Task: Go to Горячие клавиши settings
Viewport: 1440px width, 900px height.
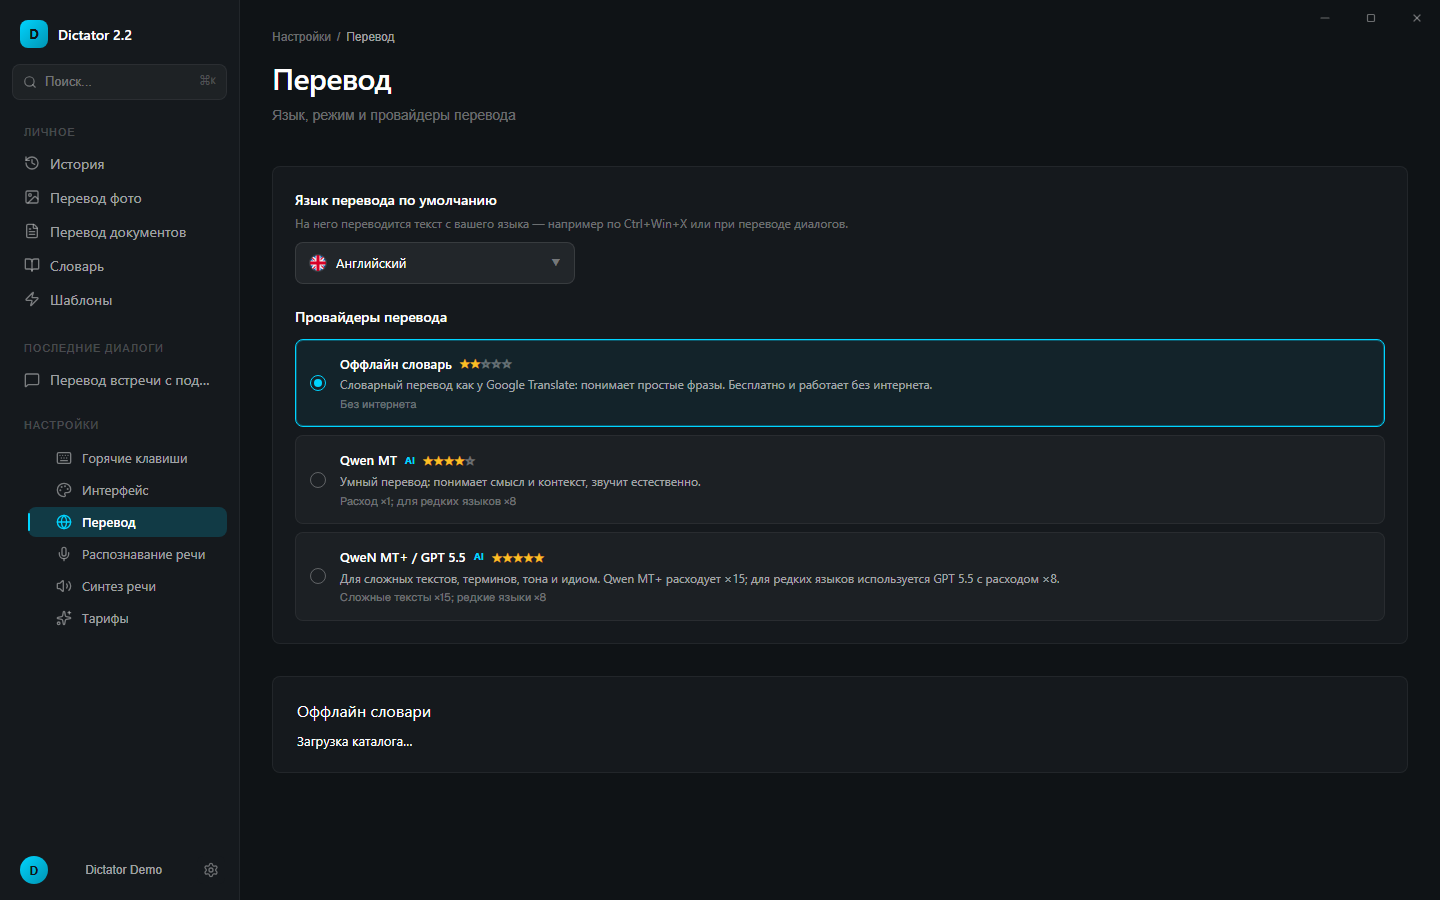Action: (128, 458)
